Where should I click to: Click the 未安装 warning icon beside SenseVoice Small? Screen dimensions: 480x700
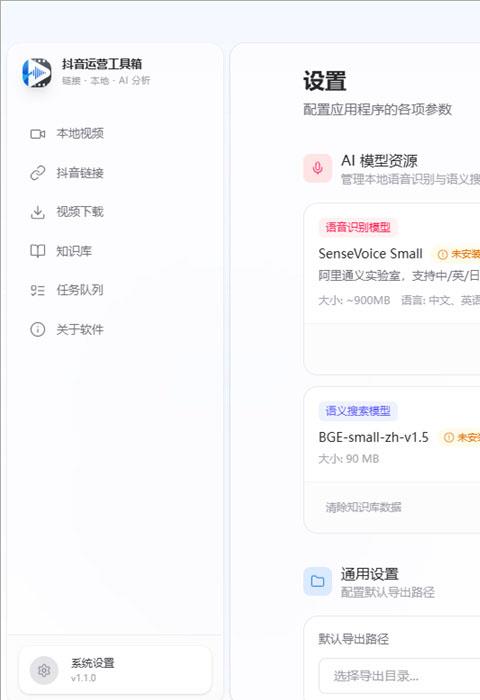pyautogui.click(x=442, y=254)
